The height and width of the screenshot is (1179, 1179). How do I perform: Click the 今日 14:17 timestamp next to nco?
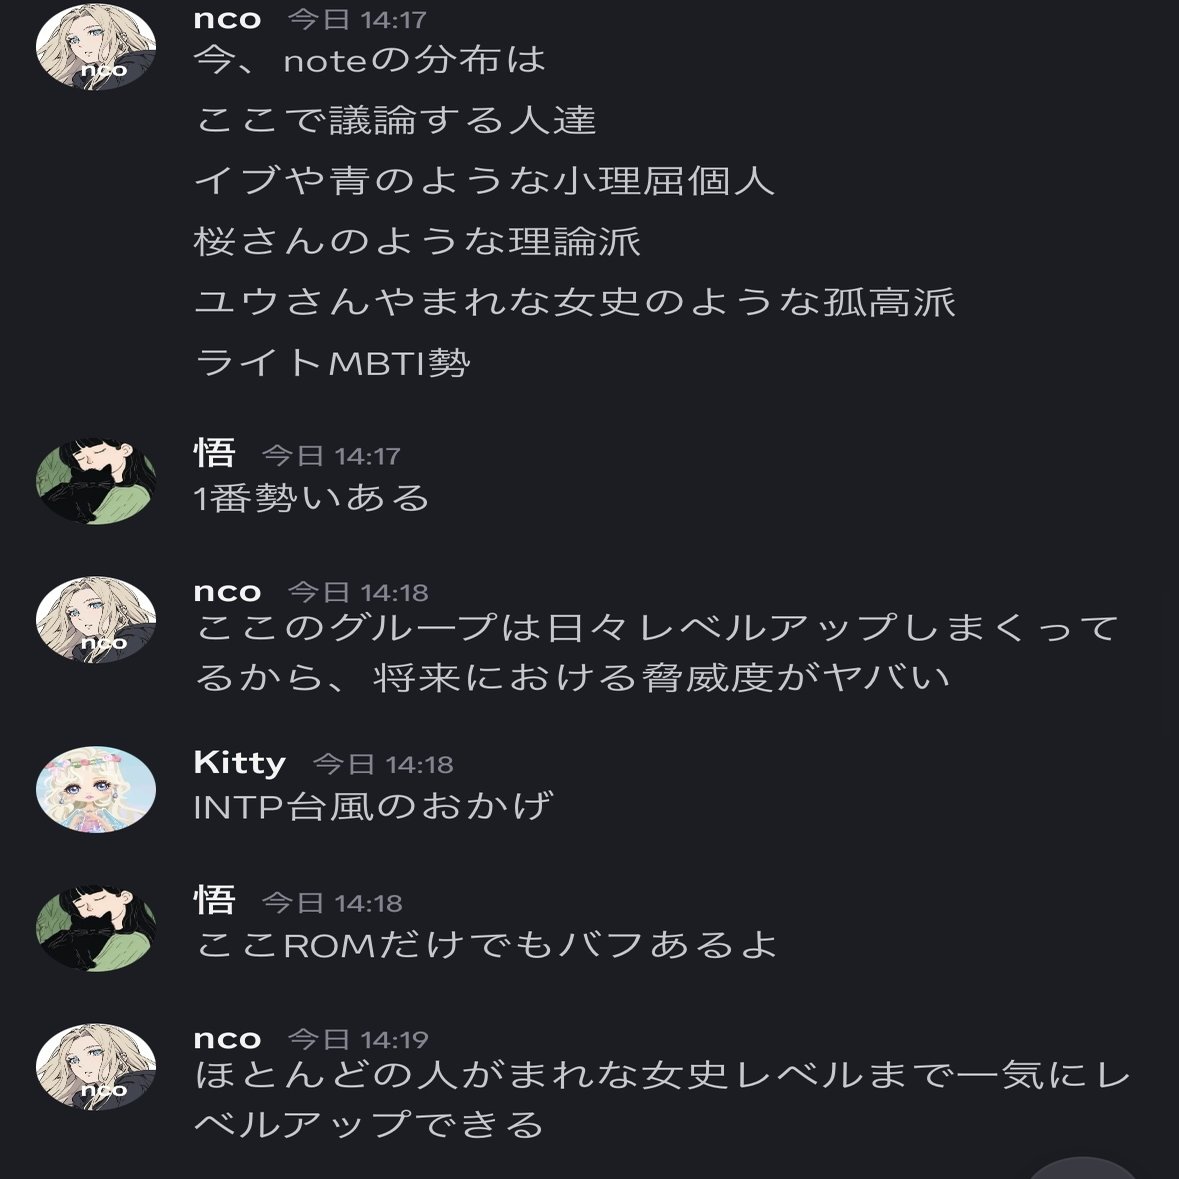(358, 20)
